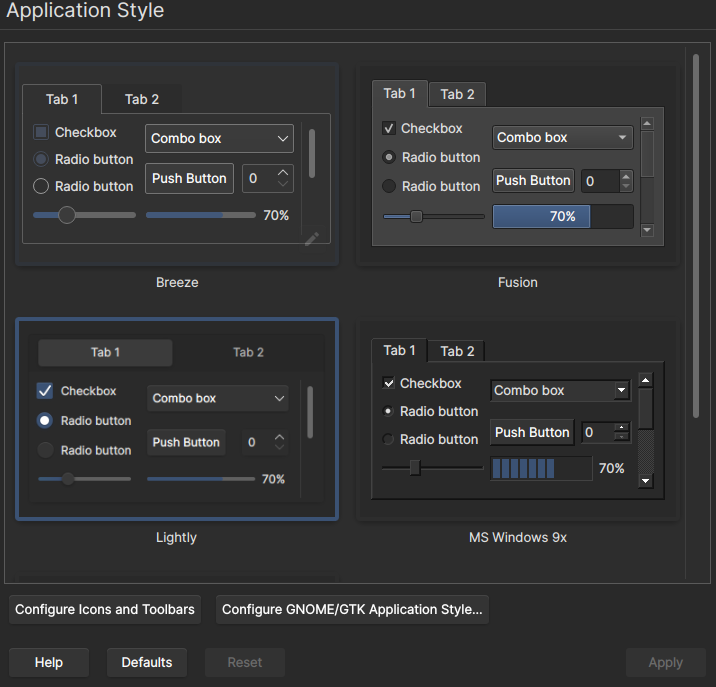Click the slider handle in Lightly preview

click(68, 479)
